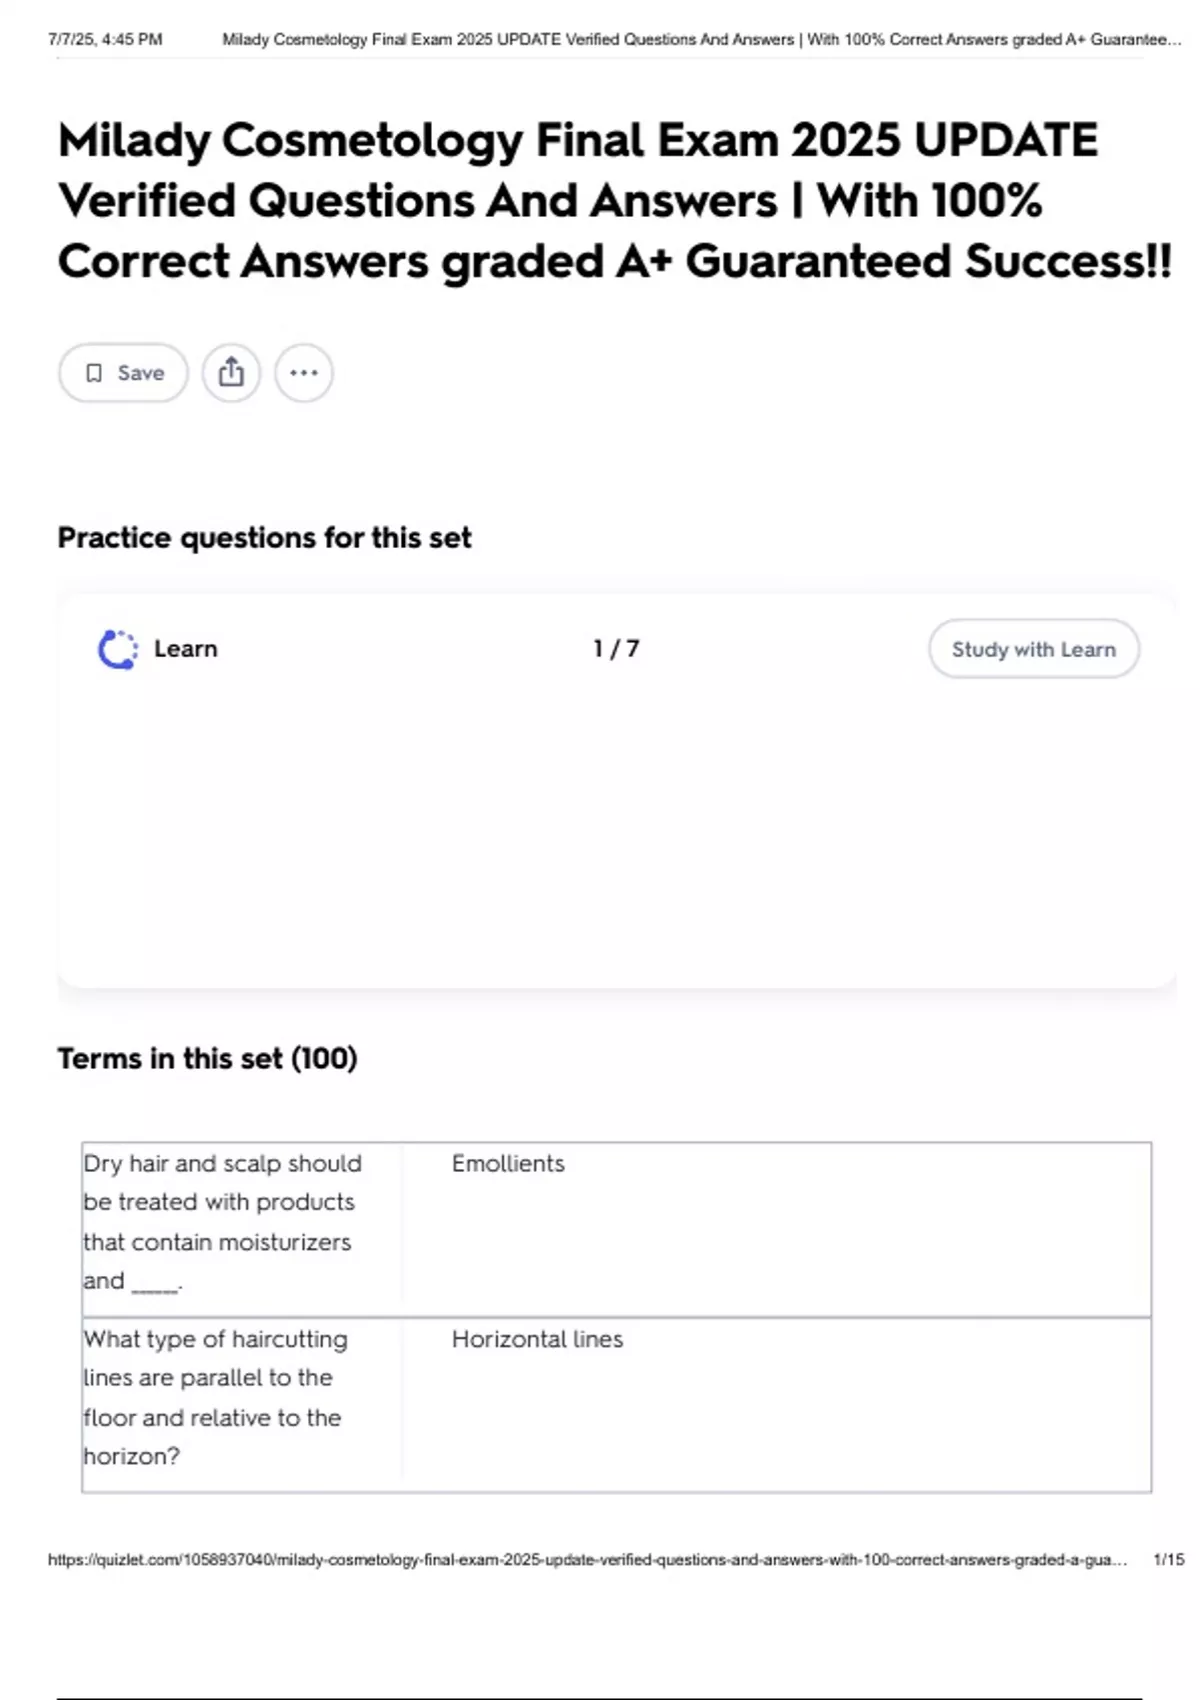Click the haircutting lines question text

coord(215,1397)
